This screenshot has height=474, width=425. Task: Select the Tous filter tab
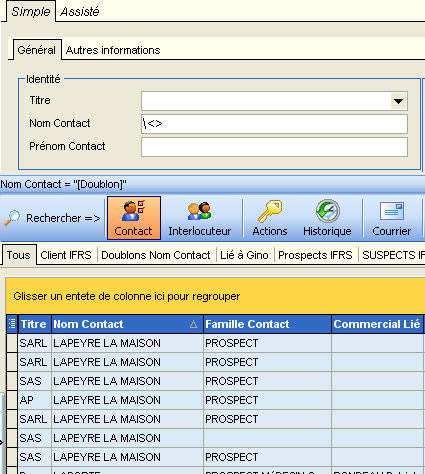point(19,255)
